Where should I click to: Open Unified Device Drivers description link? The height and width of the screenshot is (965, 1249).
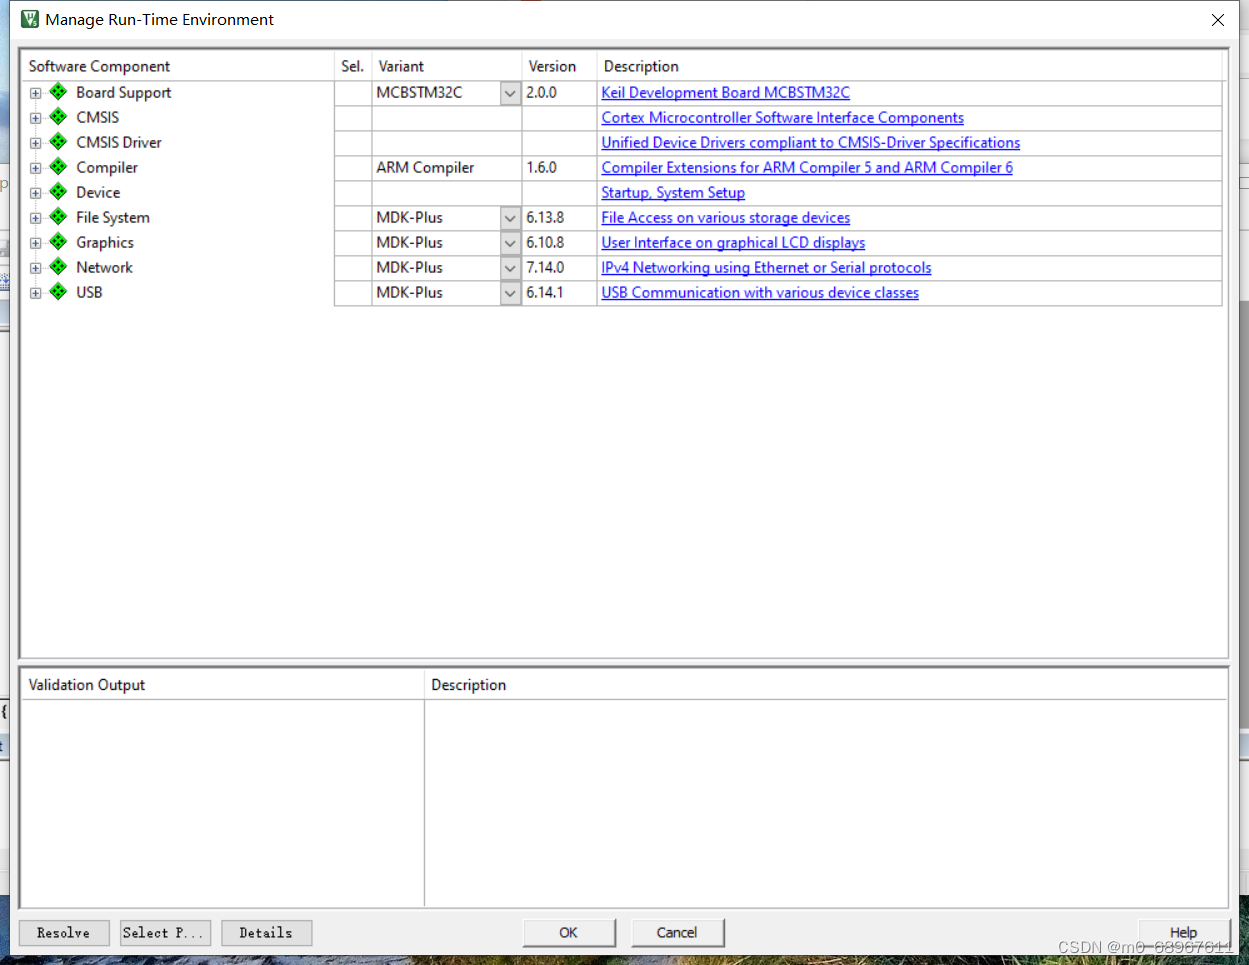(810, 142)
